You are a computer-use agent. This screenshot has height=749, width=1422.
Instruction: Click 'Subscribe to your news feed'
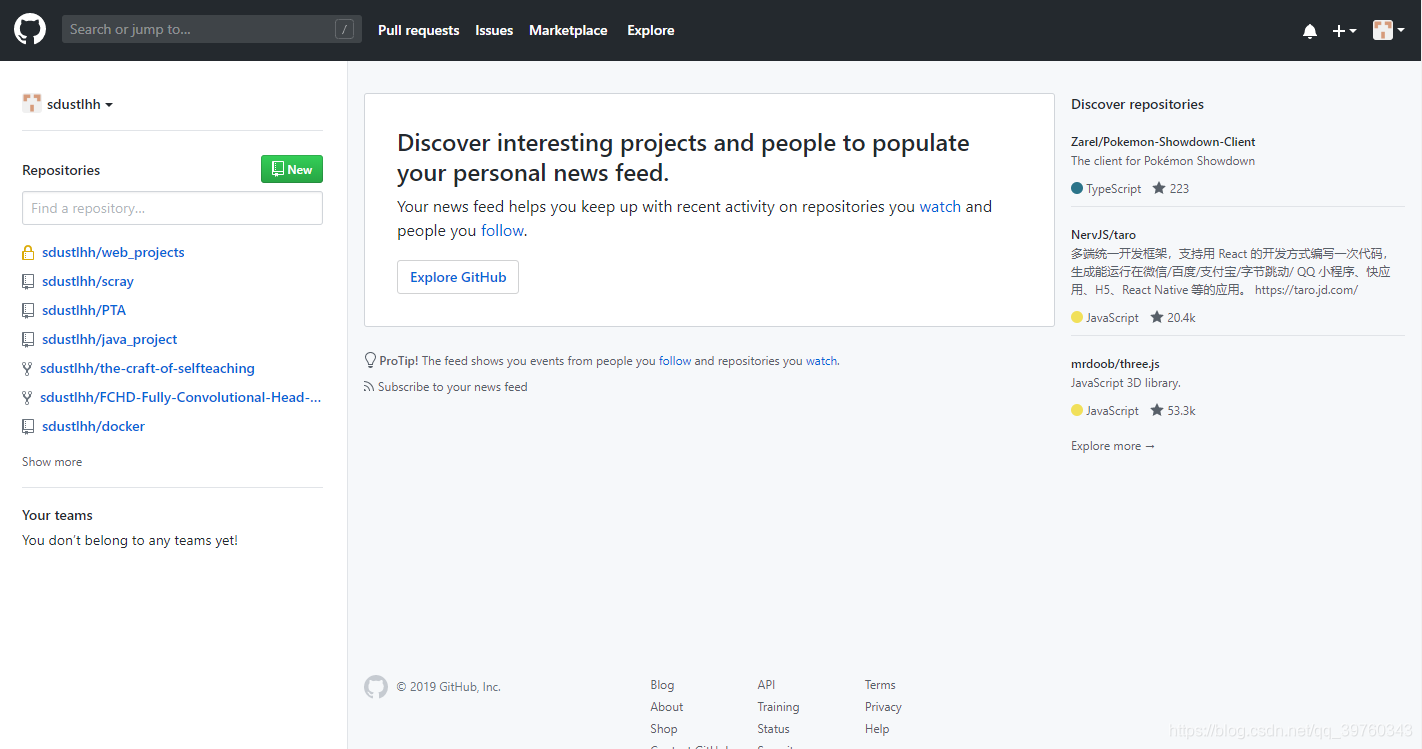pos(452,387)
